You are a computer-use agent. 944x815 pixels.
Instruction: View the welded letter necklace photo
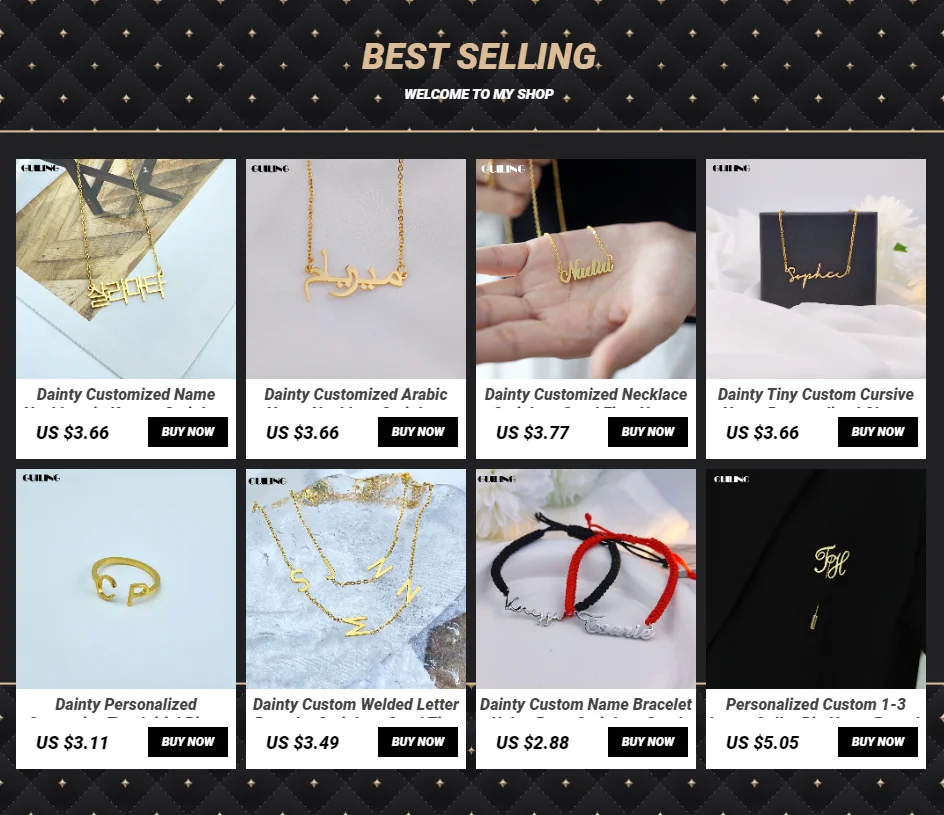356,579
